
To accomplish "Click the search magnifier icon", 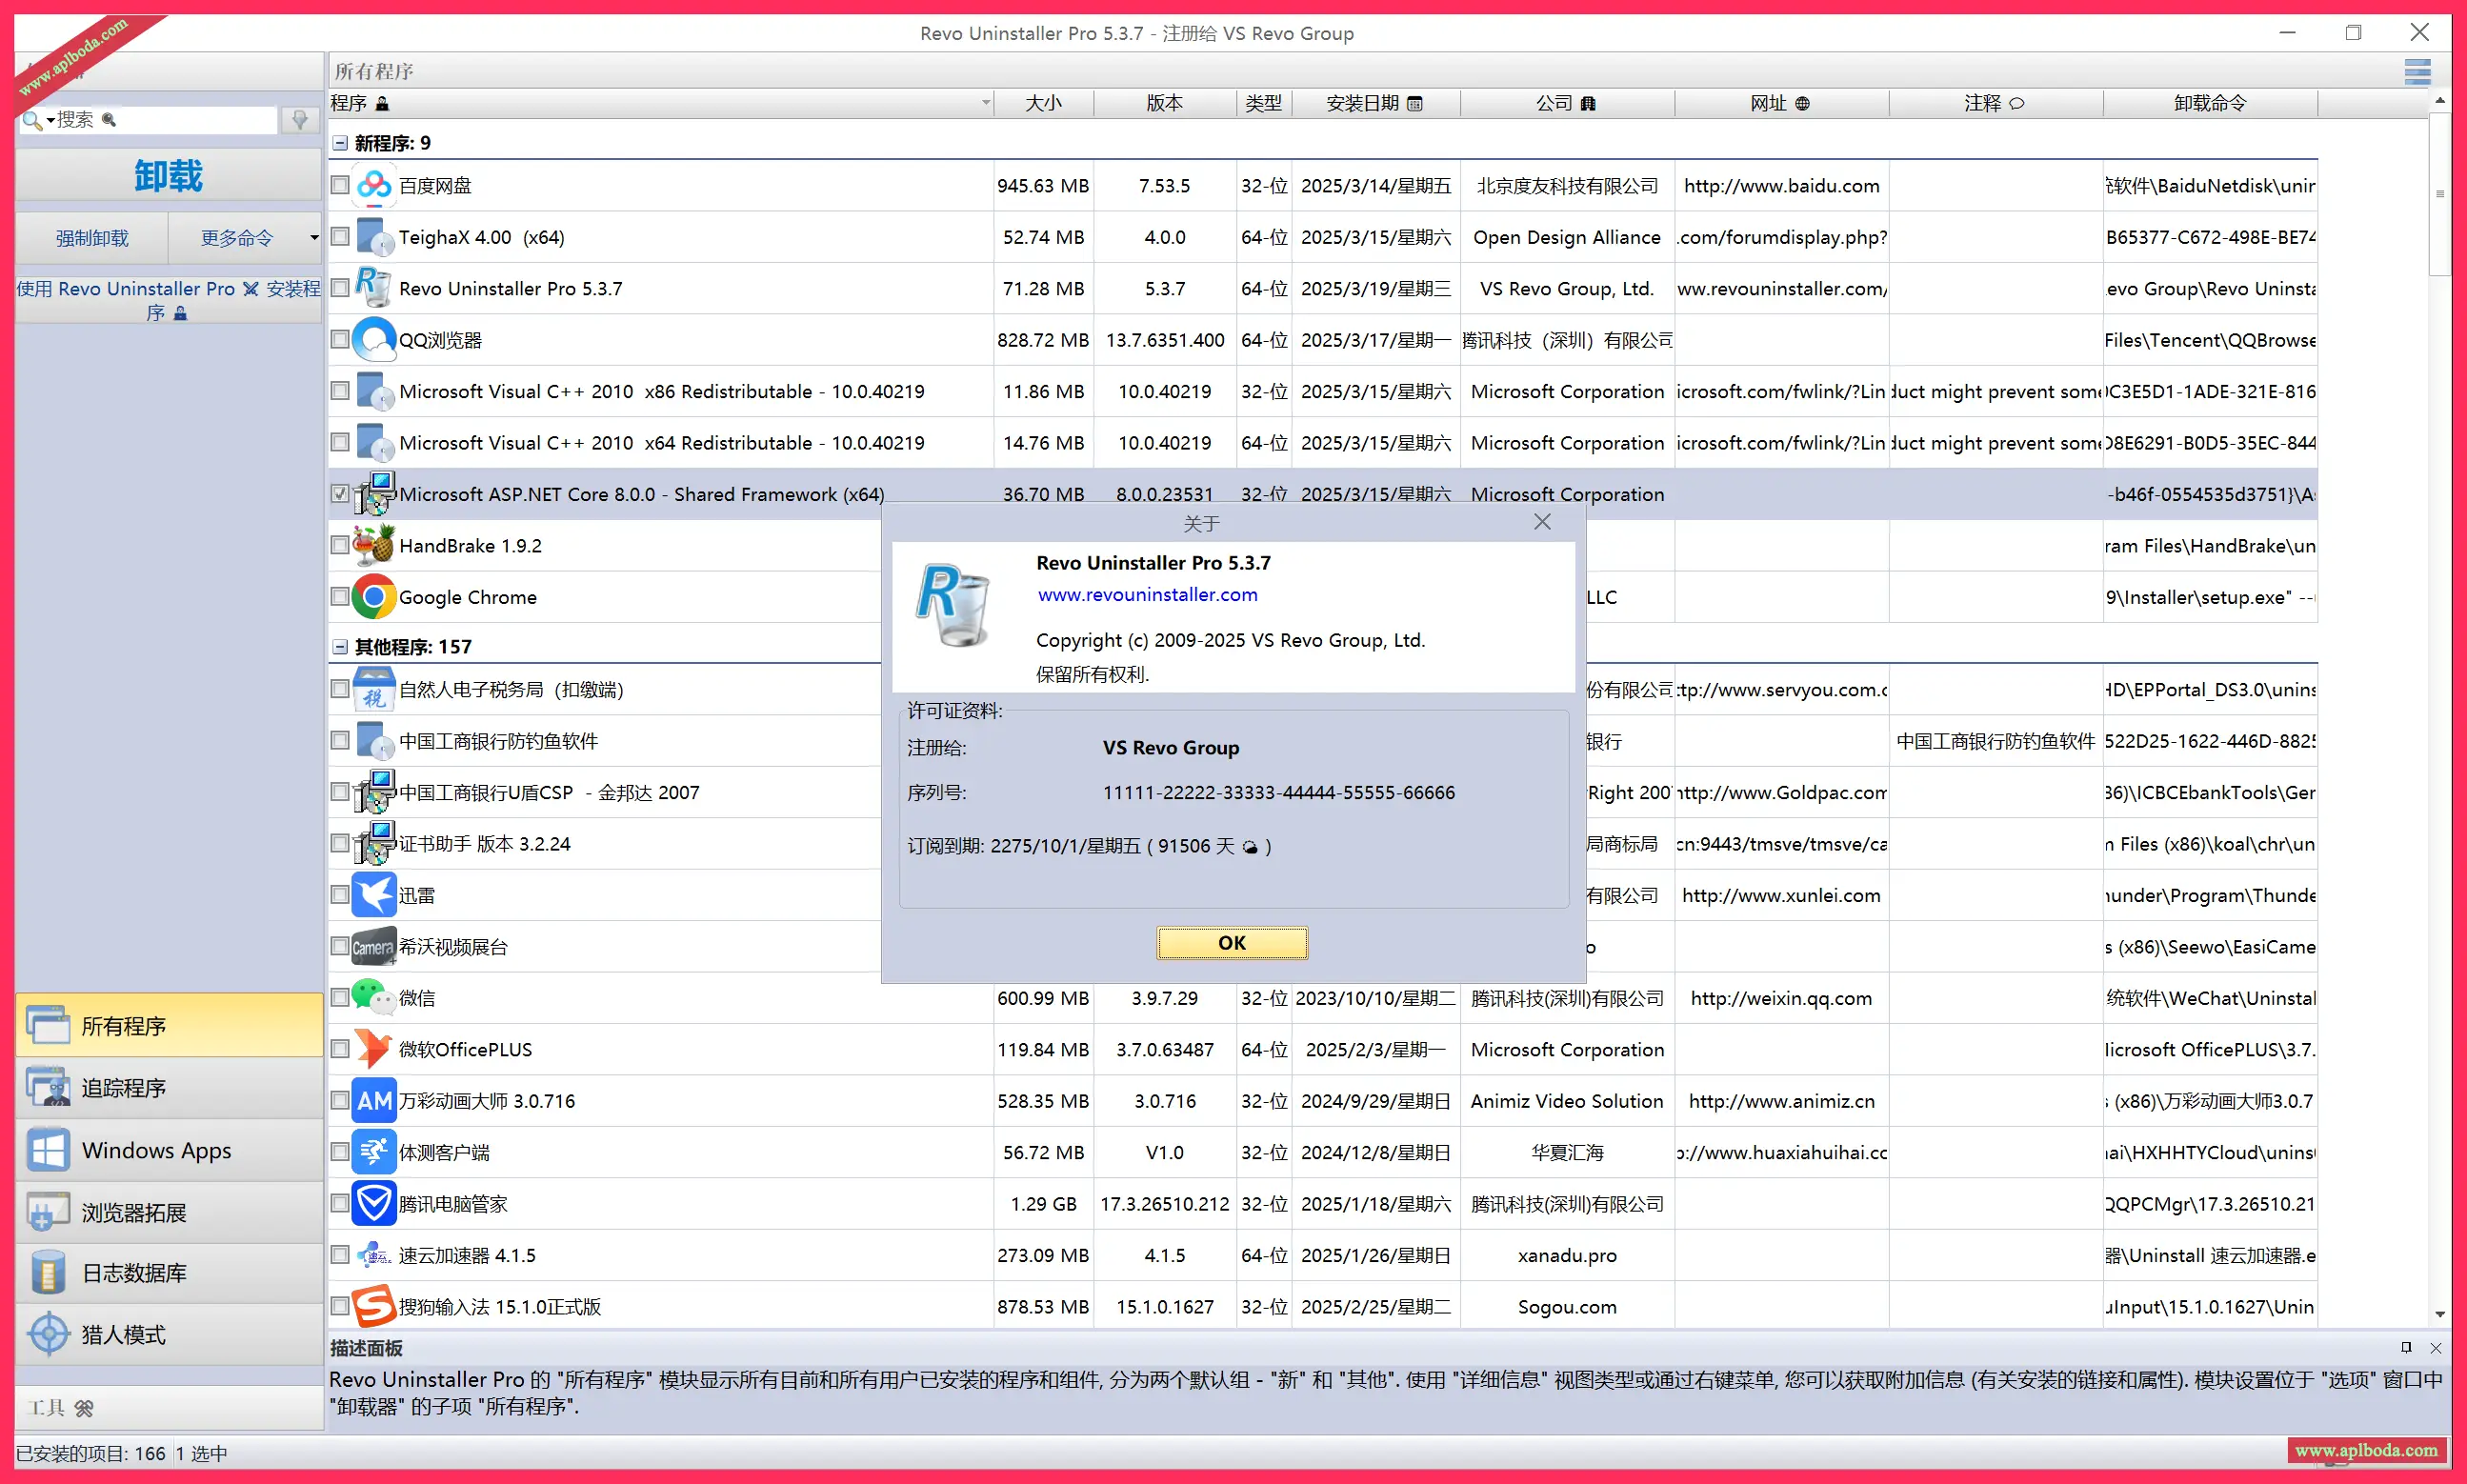I will (x=31, y=119).
